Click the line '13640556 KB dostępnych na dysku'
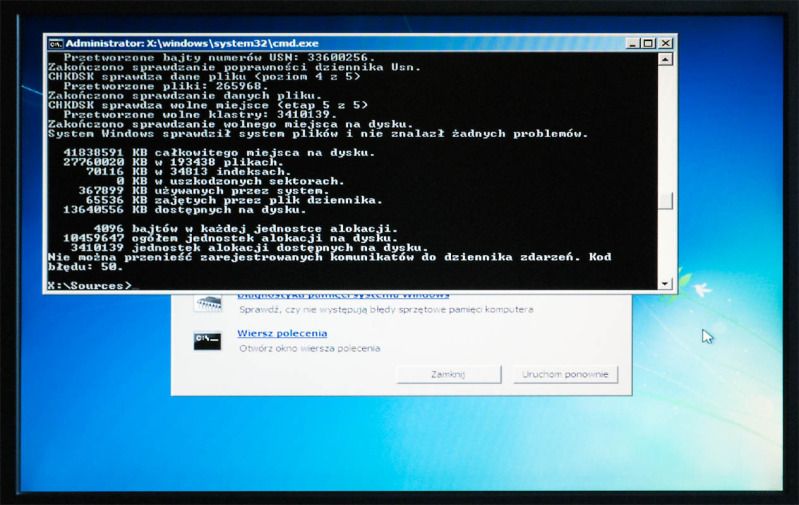 tap(184, 209)
